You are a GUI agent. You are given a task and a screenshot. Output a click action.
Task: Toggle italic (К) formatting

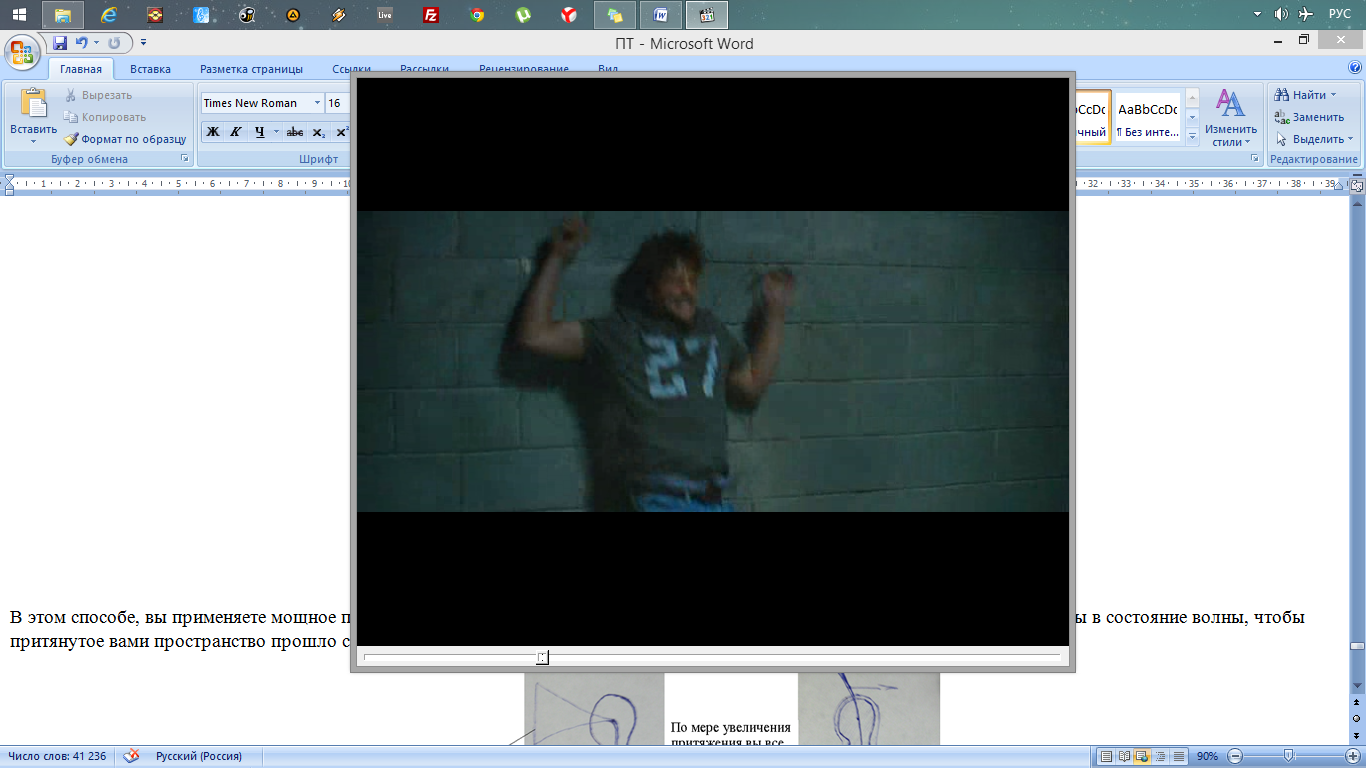point(236,132)
